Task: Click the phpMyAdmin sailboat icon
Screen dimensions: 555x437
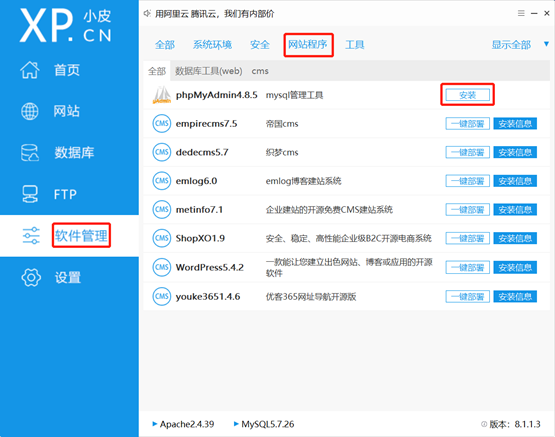Action: coord(162,95)
